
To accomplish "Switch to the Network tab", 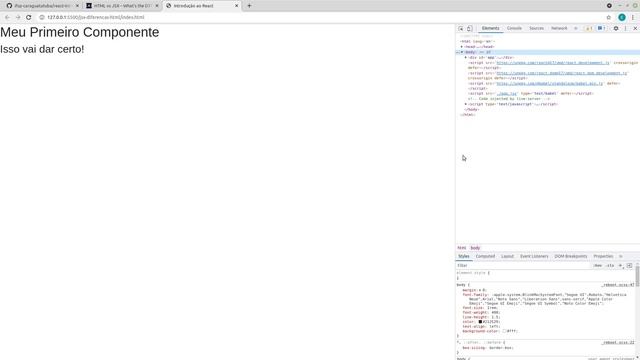I will [559, 29].
